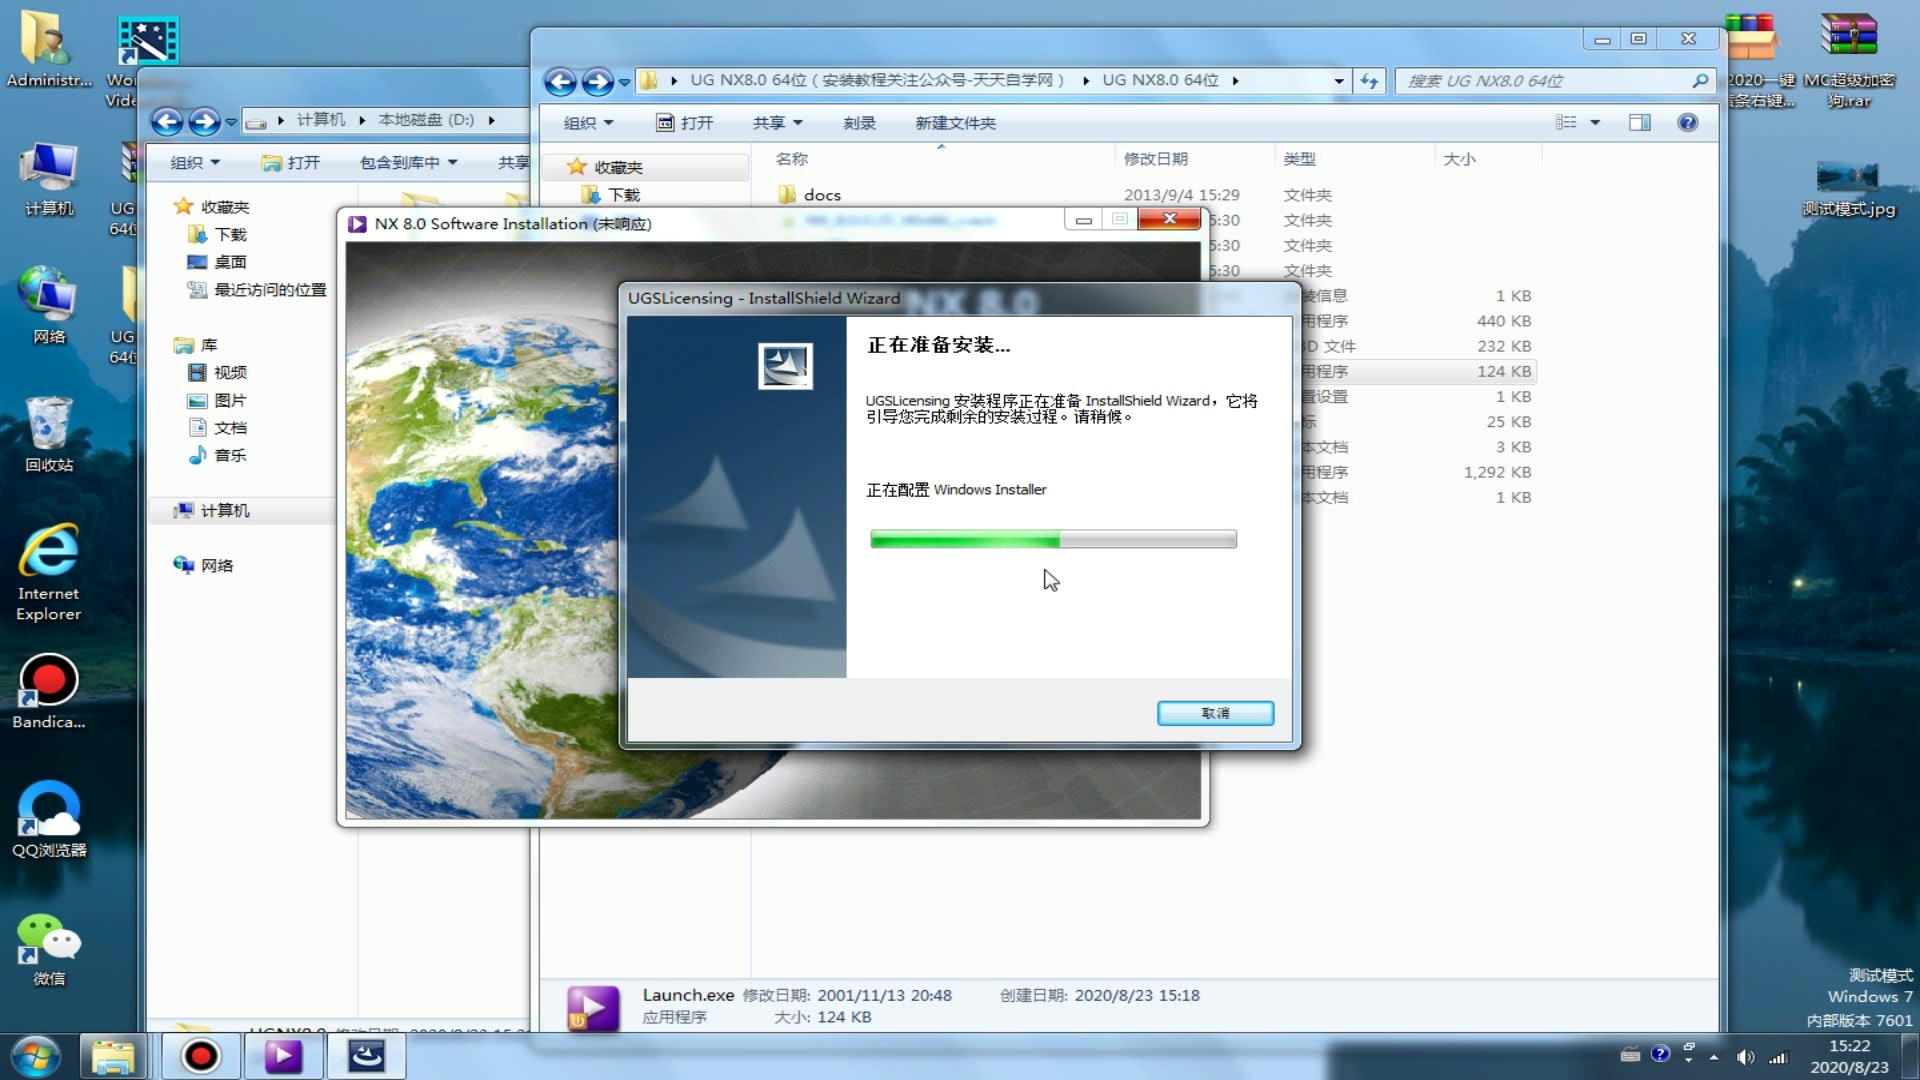The image size is (1920, 1080).
Task: Click the InstallShield logo icon in wizard
Action: click(785, 366)
